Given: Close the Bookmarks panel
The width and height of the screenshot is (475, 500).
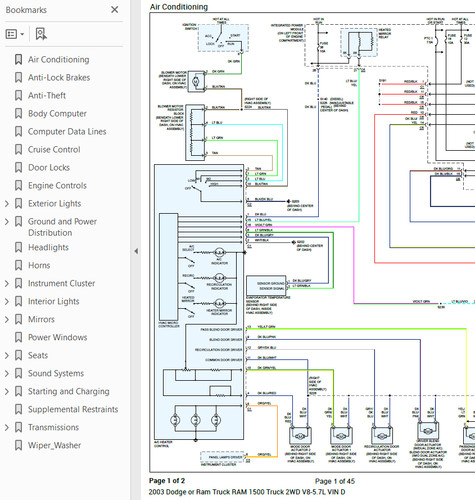Looking at the screenshot, I should [x=114, y=10].
